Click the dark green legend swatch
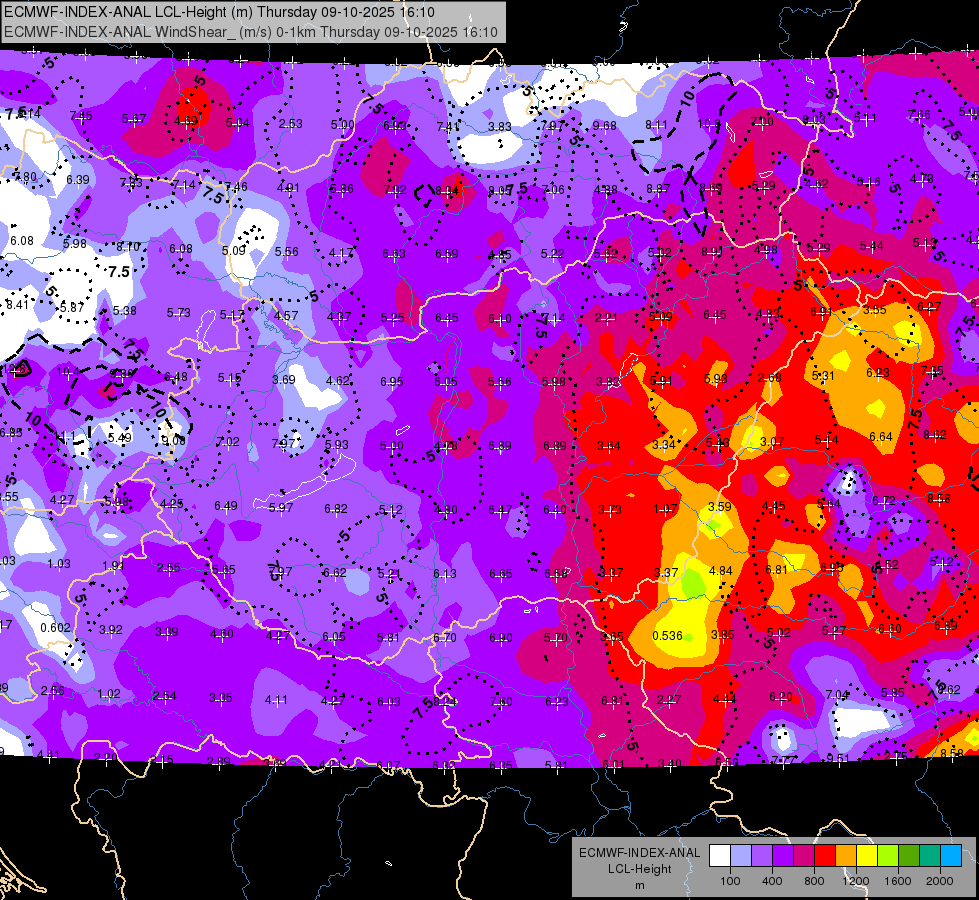 click(x=909, y=855)
